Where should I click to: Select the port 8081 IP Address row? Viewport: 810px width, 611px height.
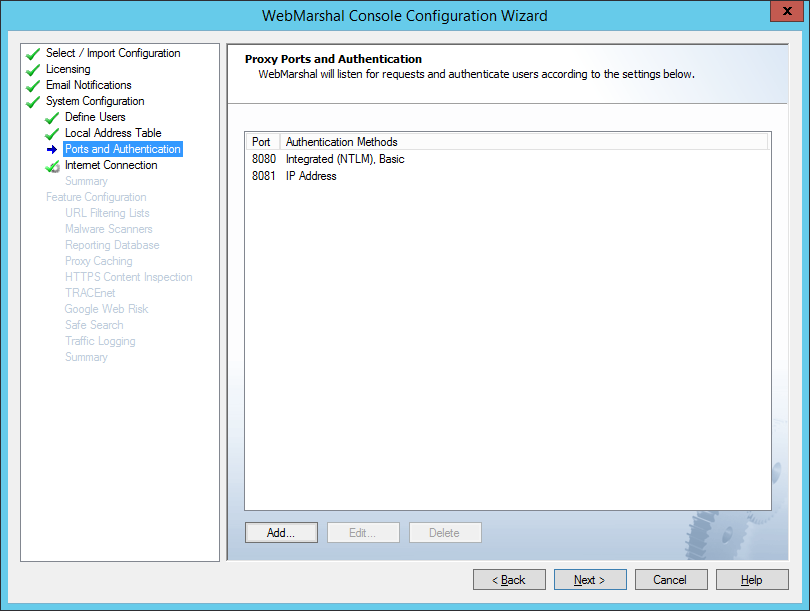pos(310,176)
